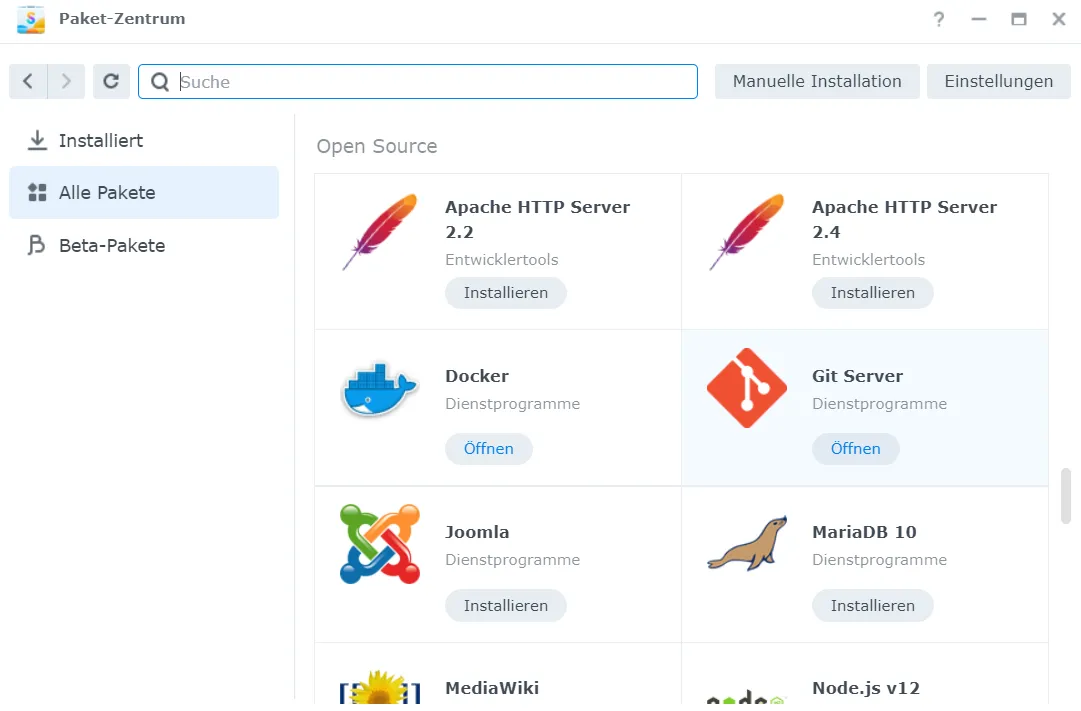Click the Apache HTTP Server 2.4 title
Viewport: 1081px width, 711px height.
click(905, 219)
